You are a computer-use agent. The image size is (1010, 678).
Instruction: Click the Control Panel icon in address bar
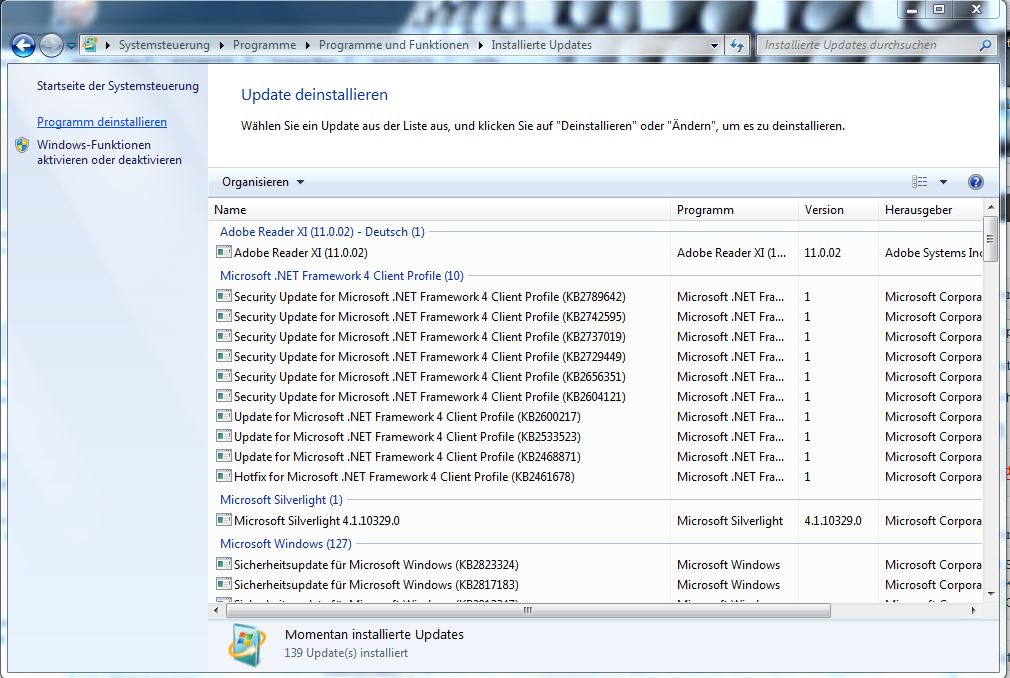pyautogui.click(x=90, y=44)
